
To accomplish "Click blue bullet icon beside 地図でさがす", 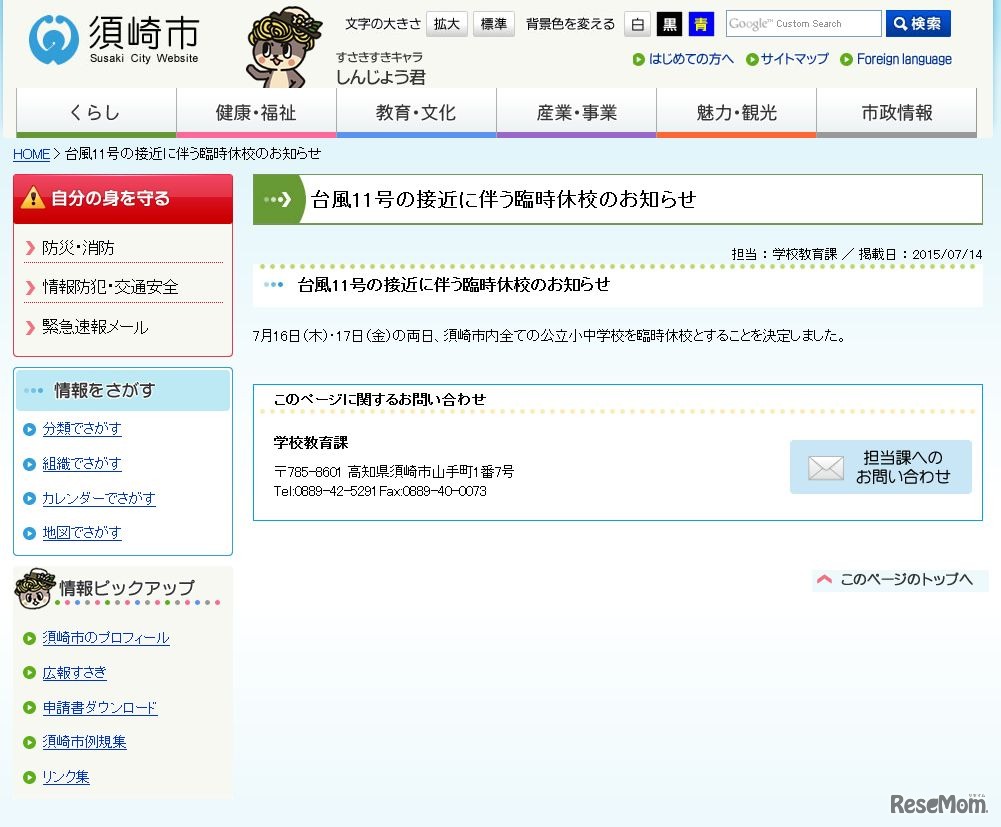I will tap(29, 533).
